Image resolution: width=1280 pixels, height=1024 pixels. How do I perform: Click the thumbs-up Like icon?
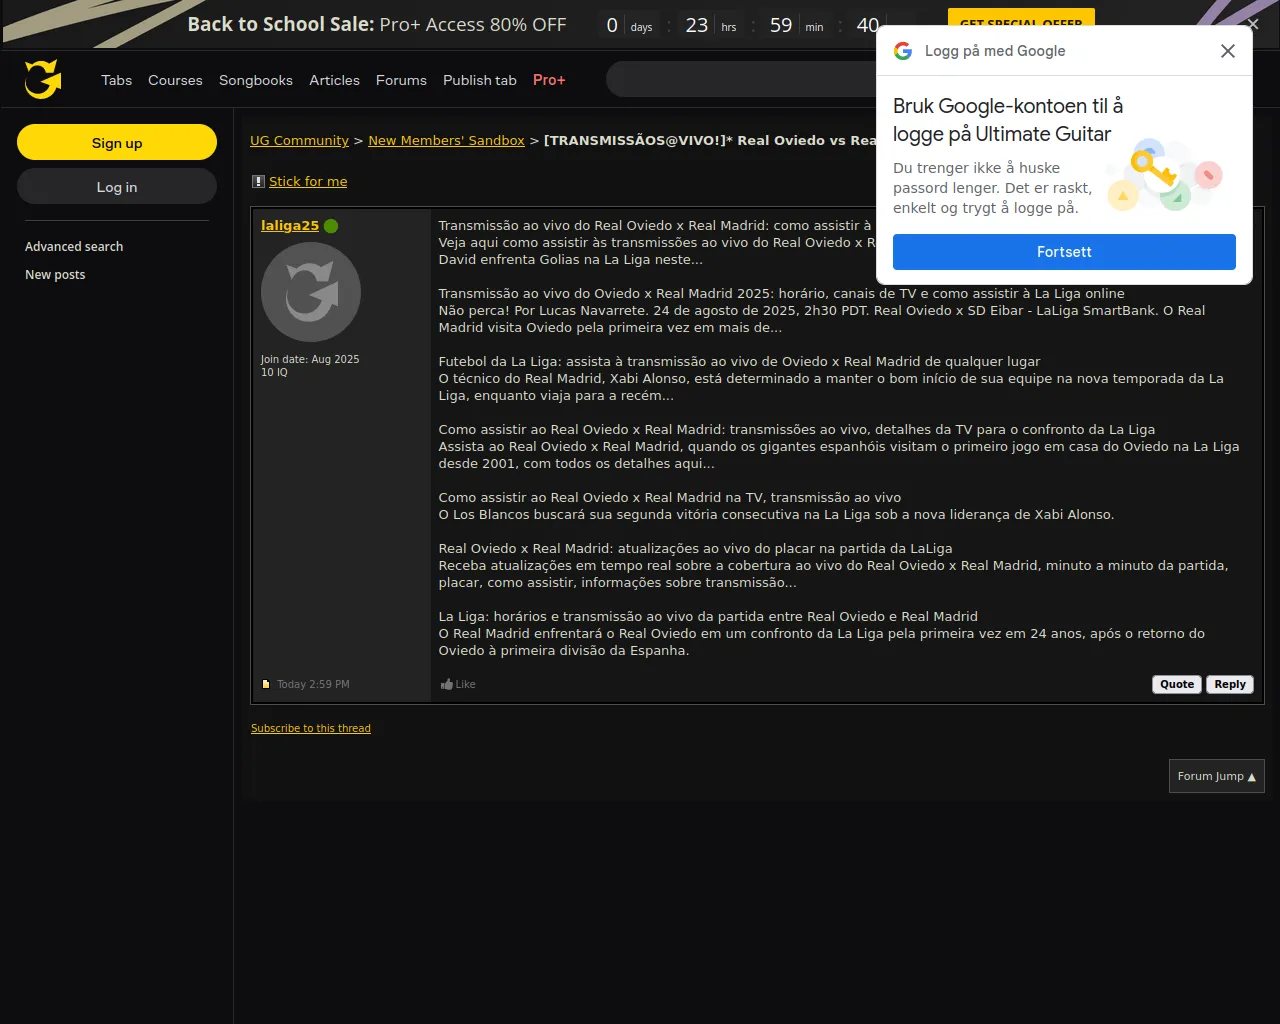tap(447, 685)
